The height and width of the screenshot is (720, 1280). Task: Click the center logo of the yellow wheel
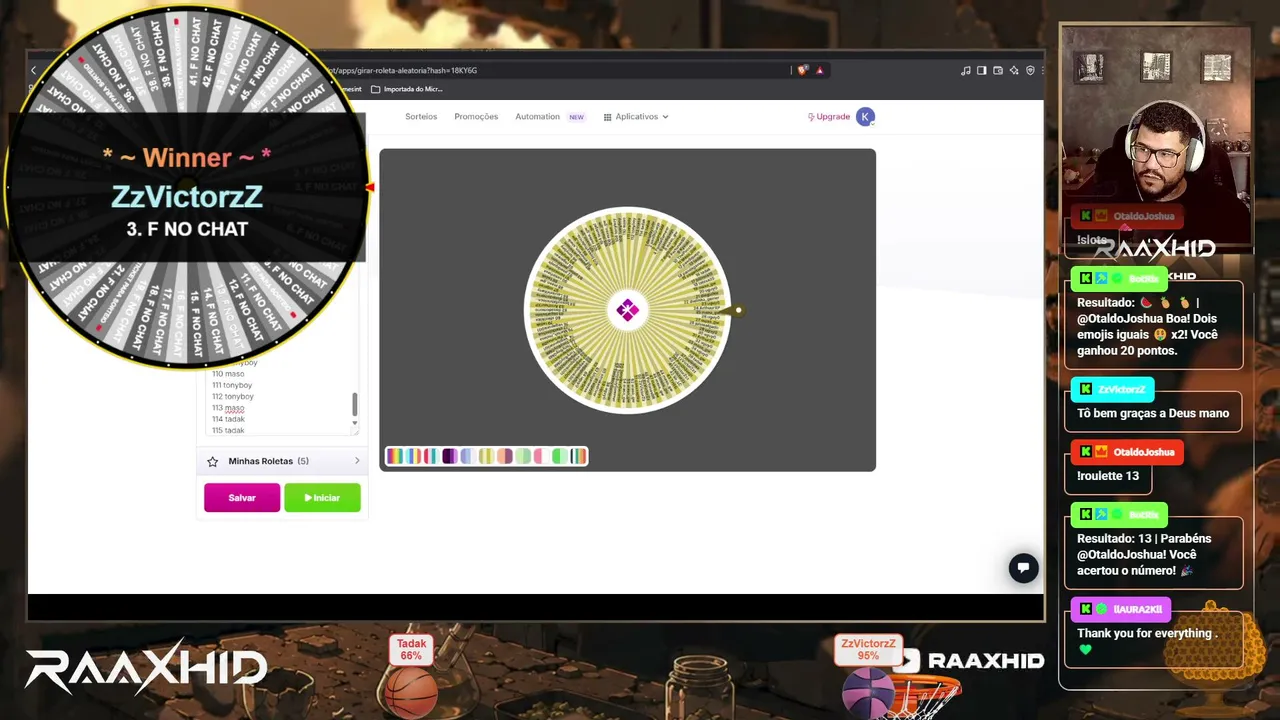(627, 310)
